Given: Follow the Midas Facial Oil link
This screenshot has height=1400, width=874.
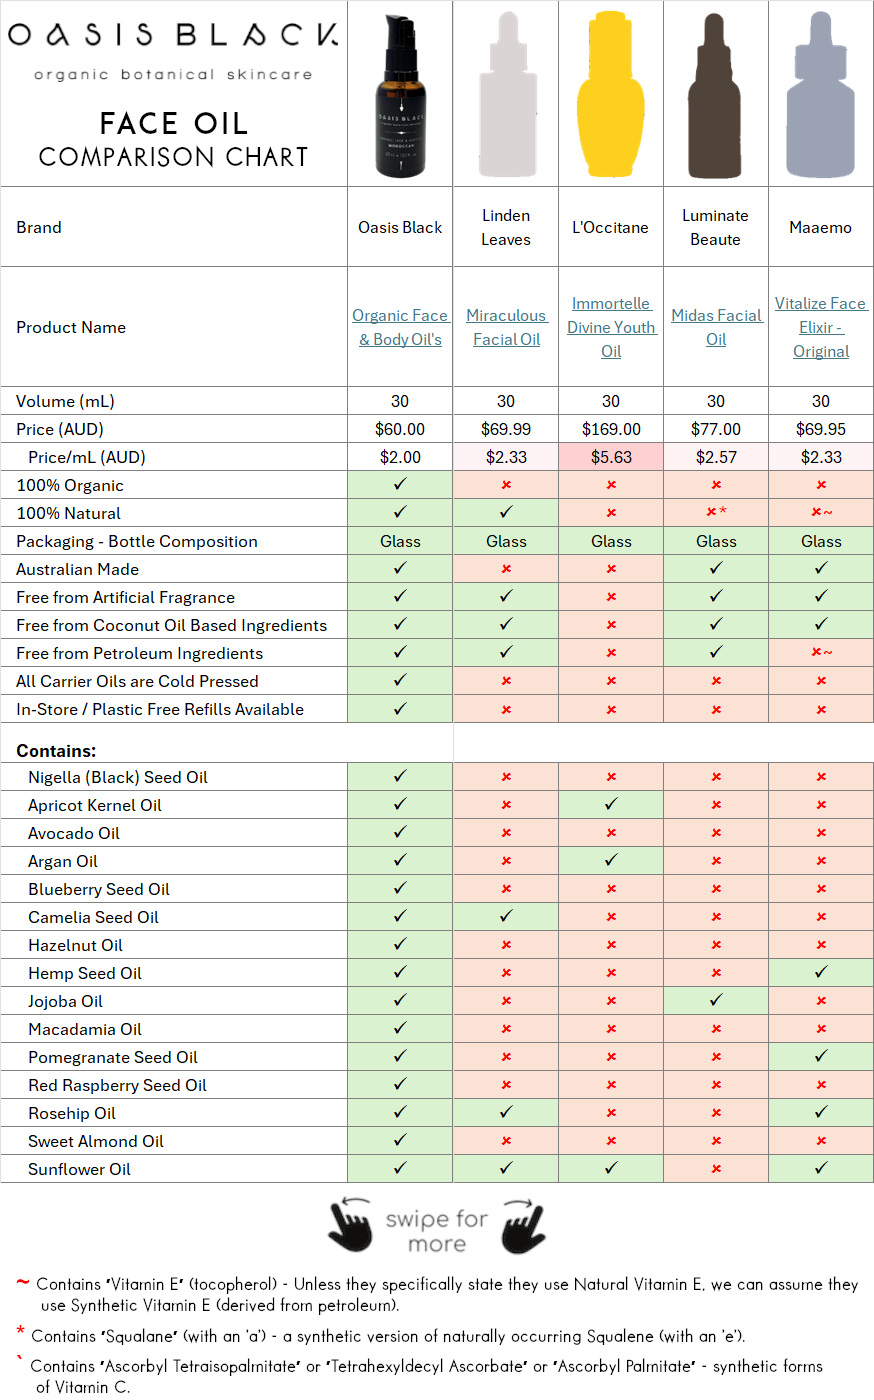Looking at the screenshot, I should [716, 327].
